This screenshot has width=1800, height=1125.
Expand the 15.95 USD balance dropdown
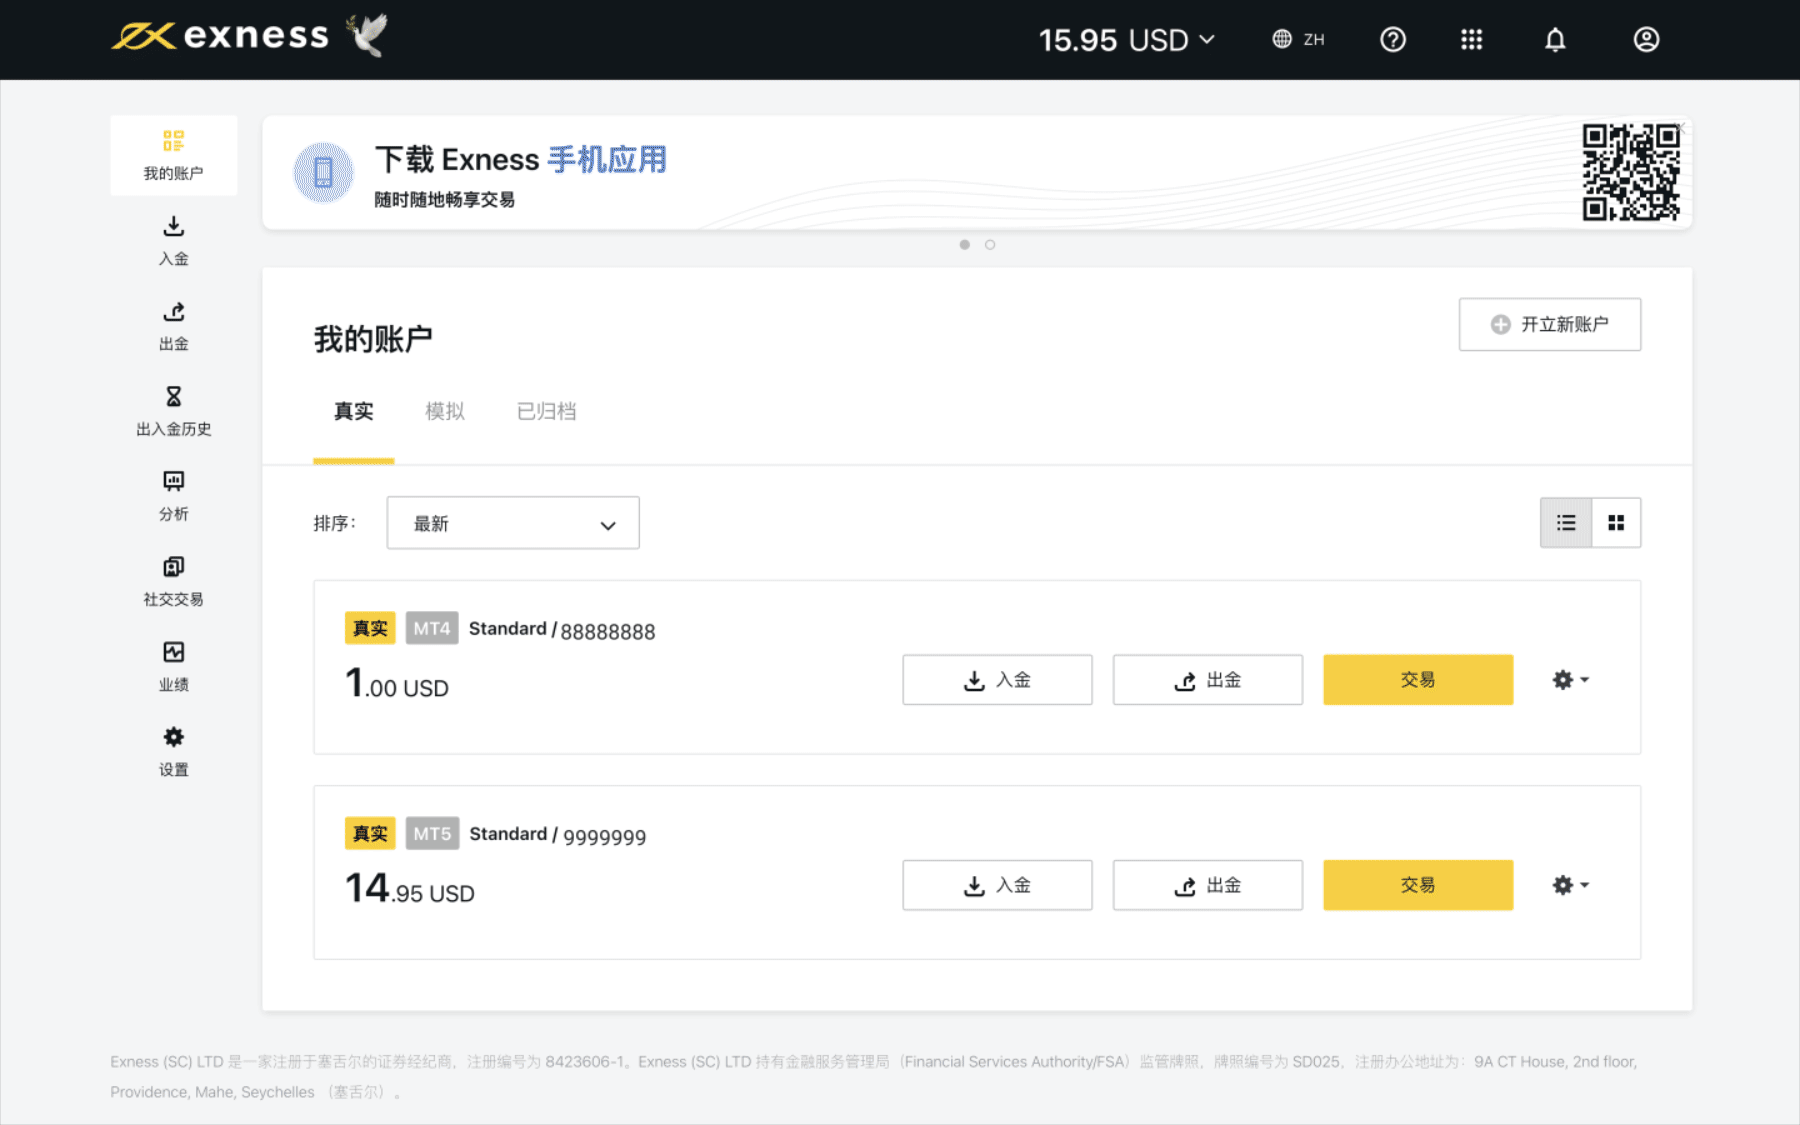click(x=1127, y=40)
